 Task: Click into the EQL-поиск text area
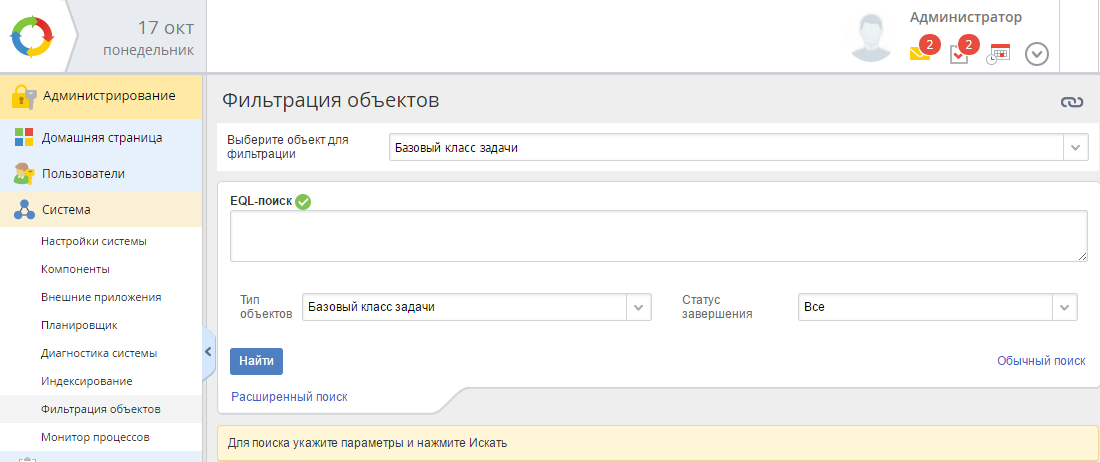[x=658, y=236]
